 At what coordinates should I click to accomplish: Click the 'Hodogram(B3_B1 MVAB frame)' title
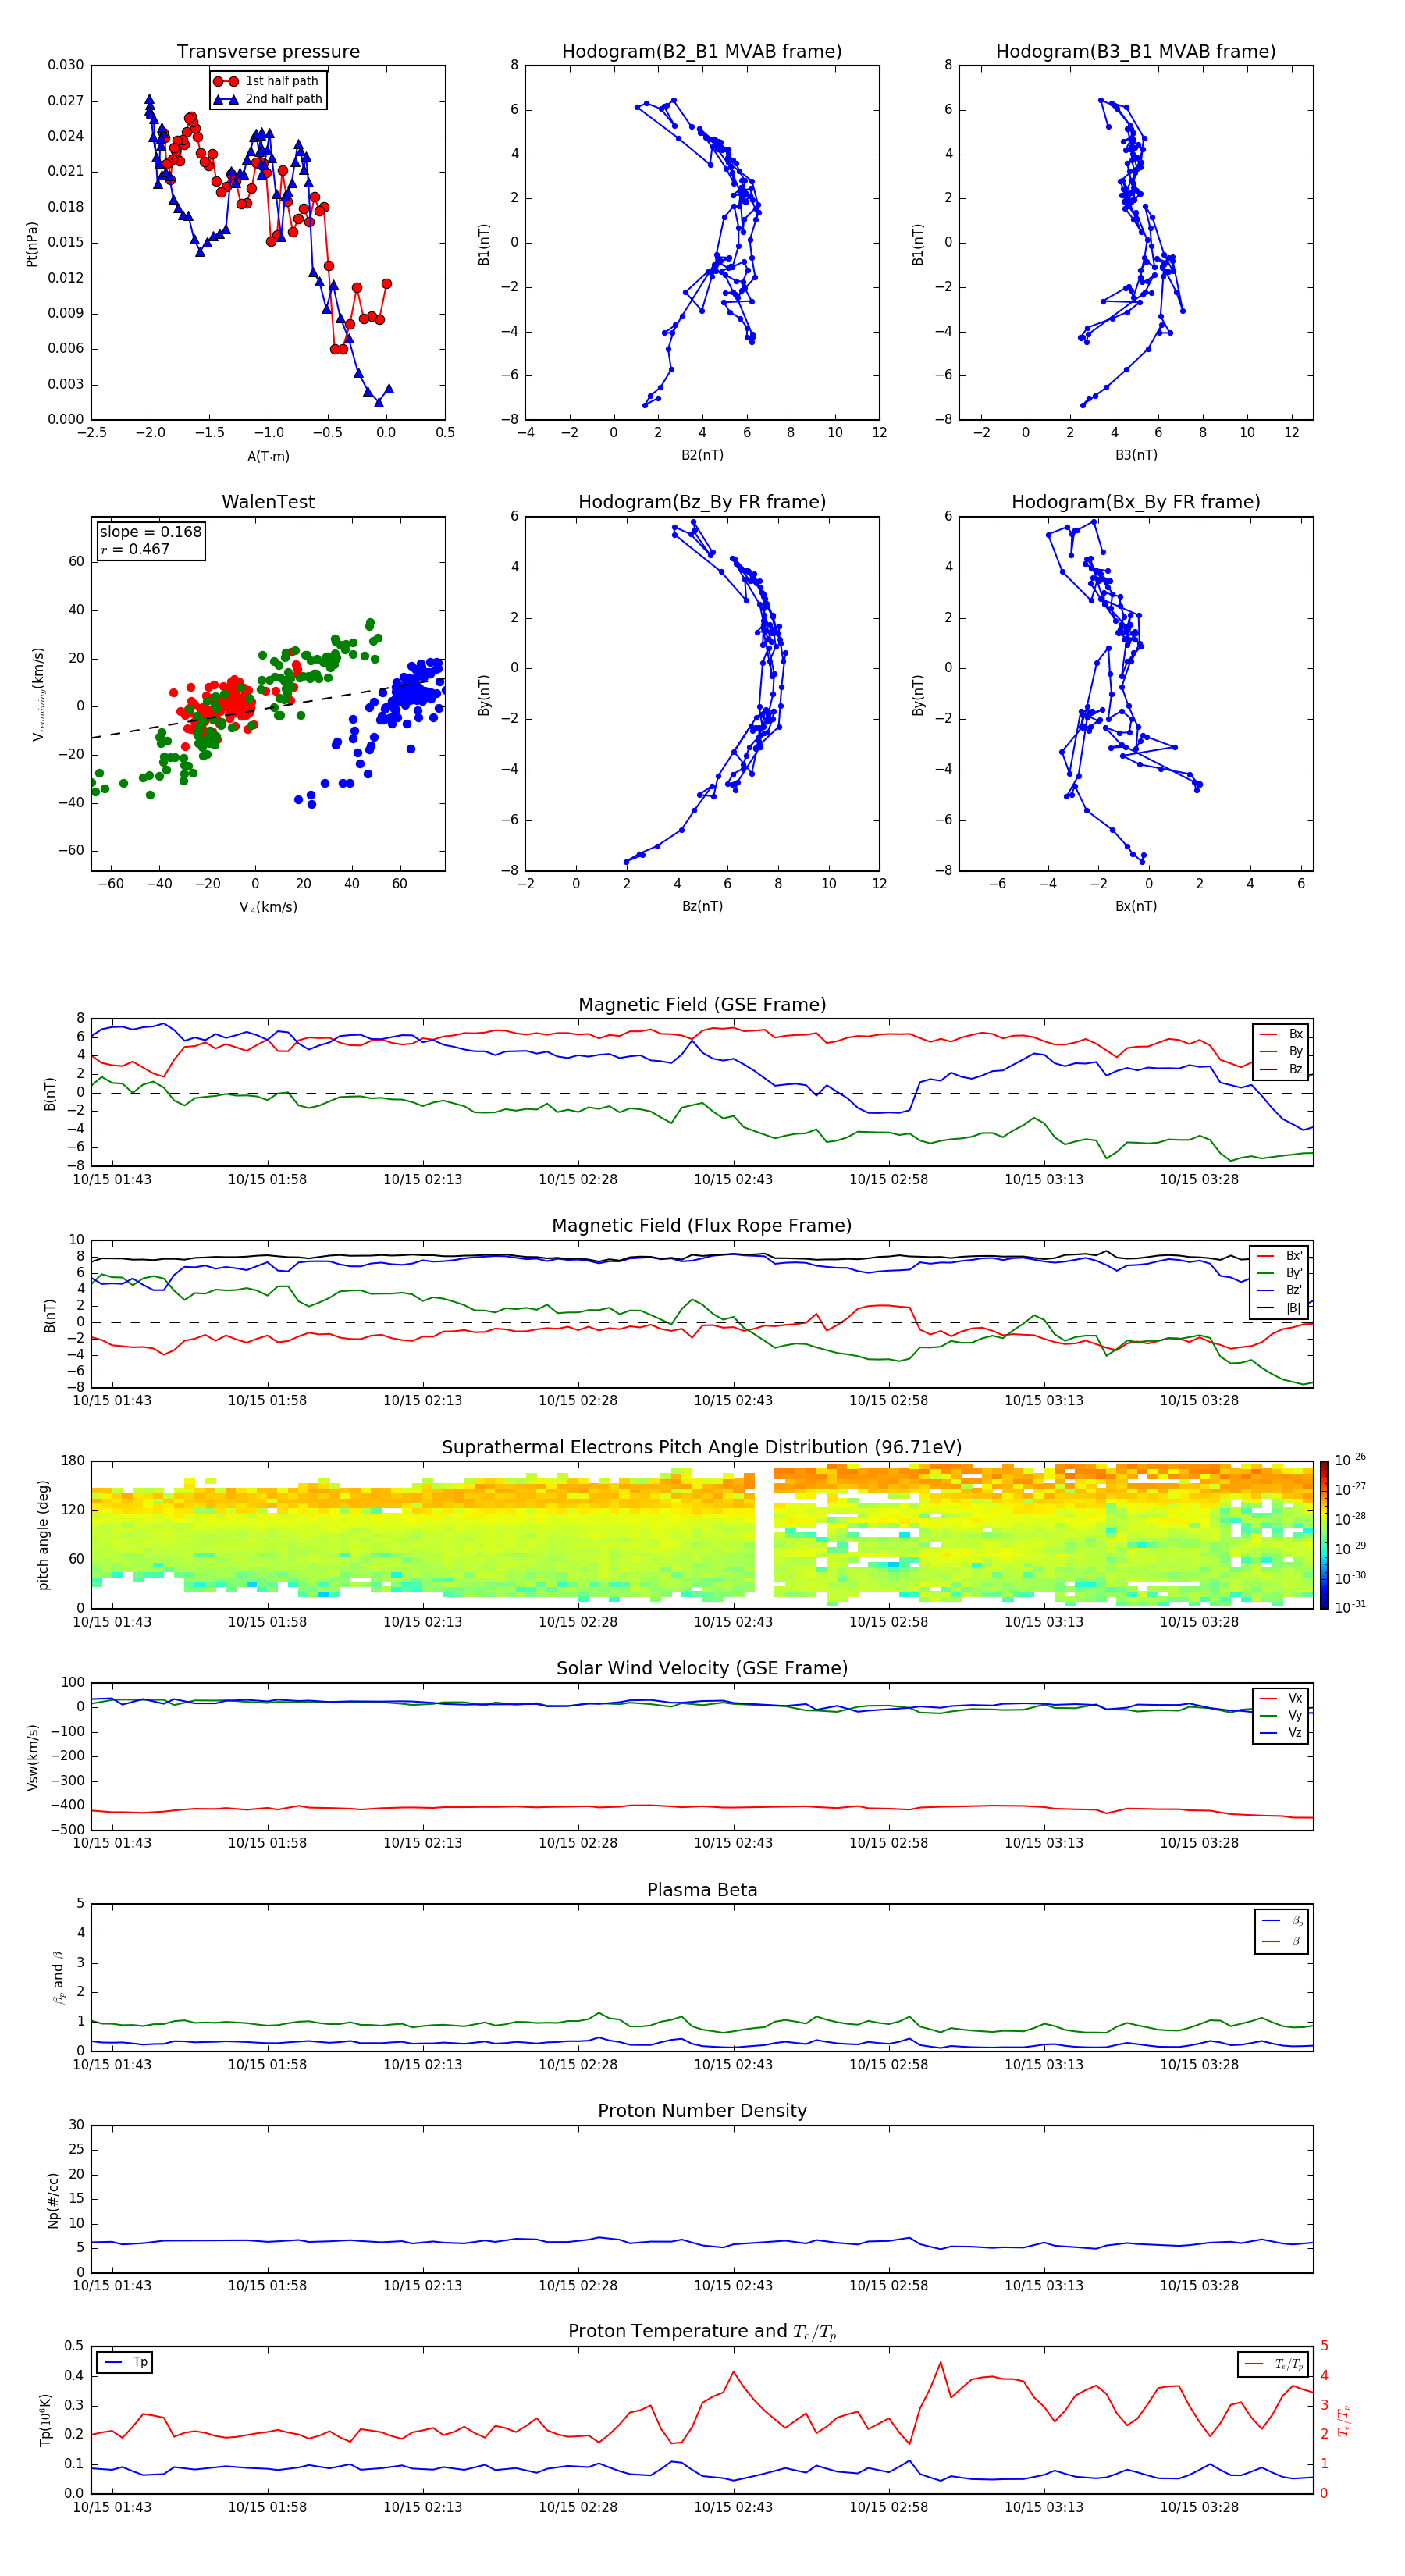coord(1136,51)
